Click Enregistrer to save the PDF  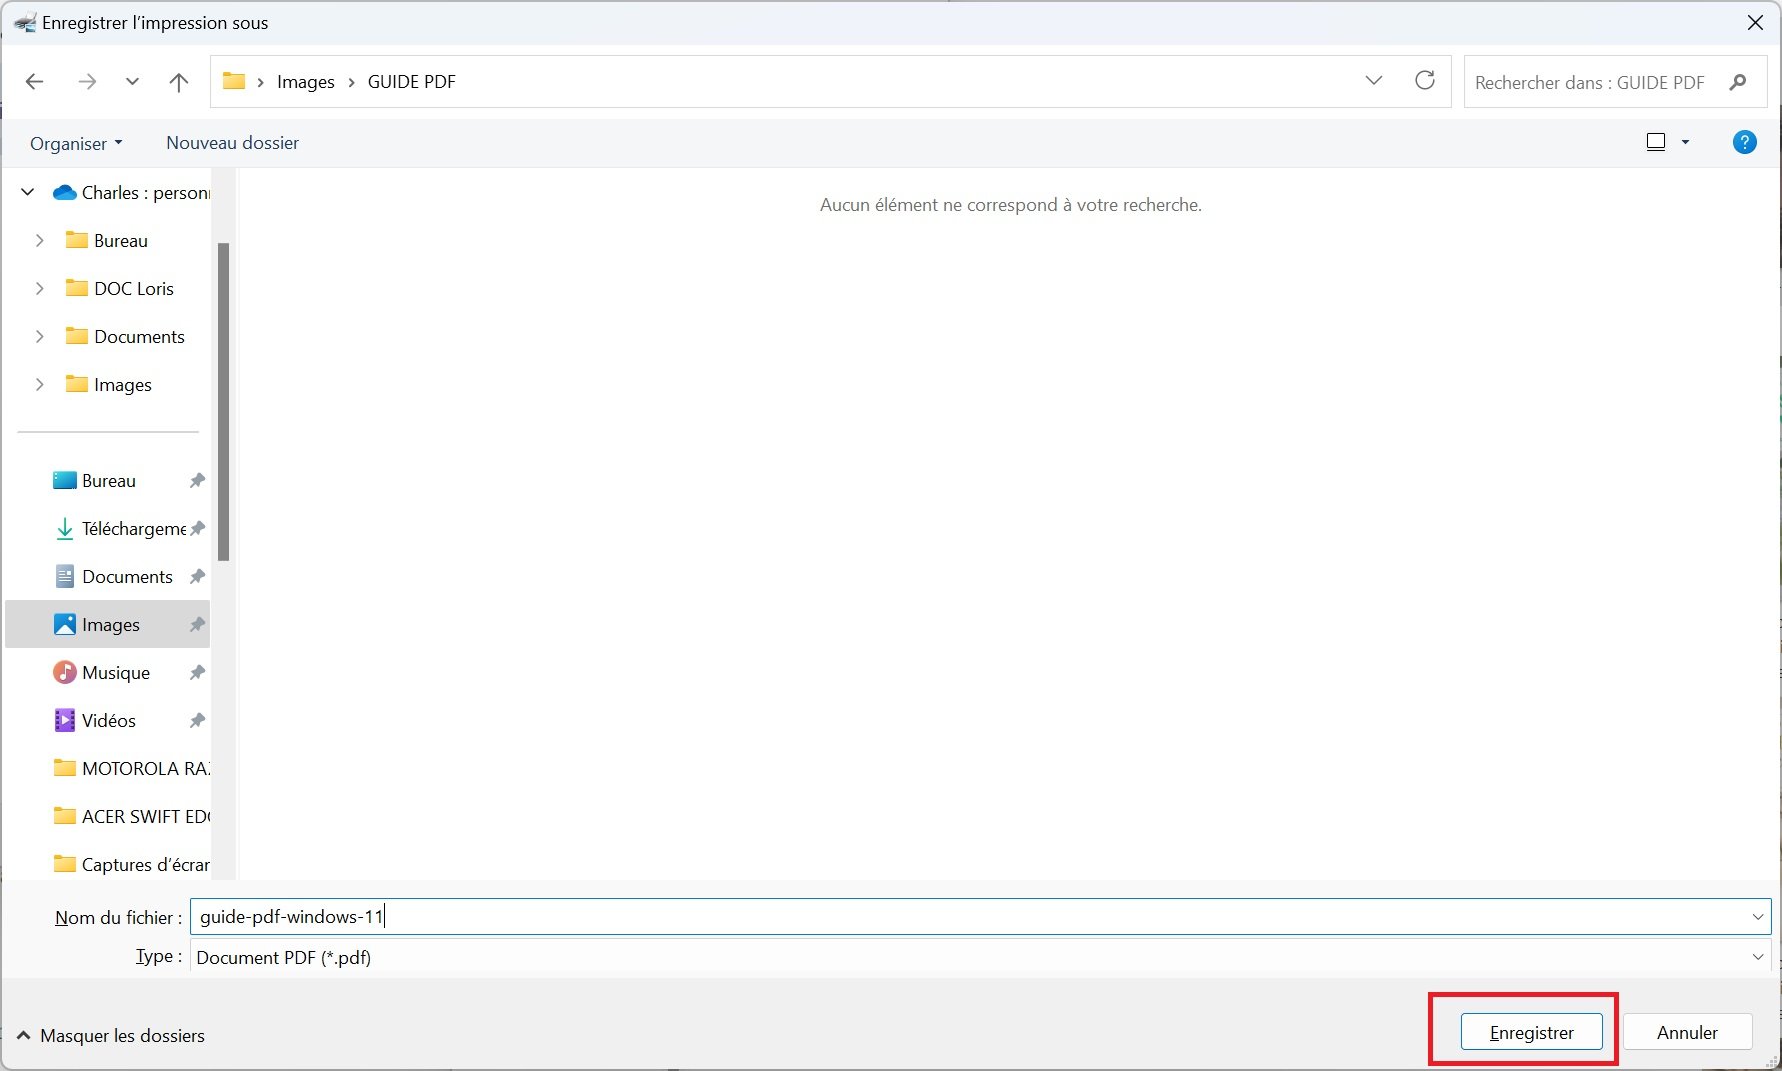tap(1531, 1032)
